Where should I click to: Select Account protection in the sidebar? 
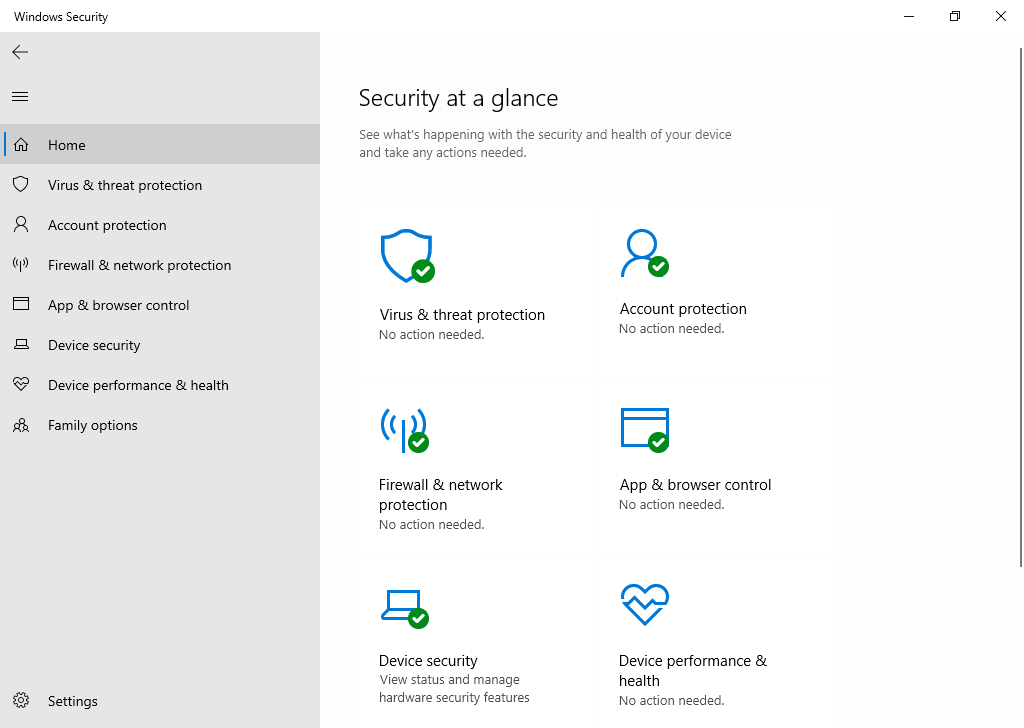(x=107, y=225)
